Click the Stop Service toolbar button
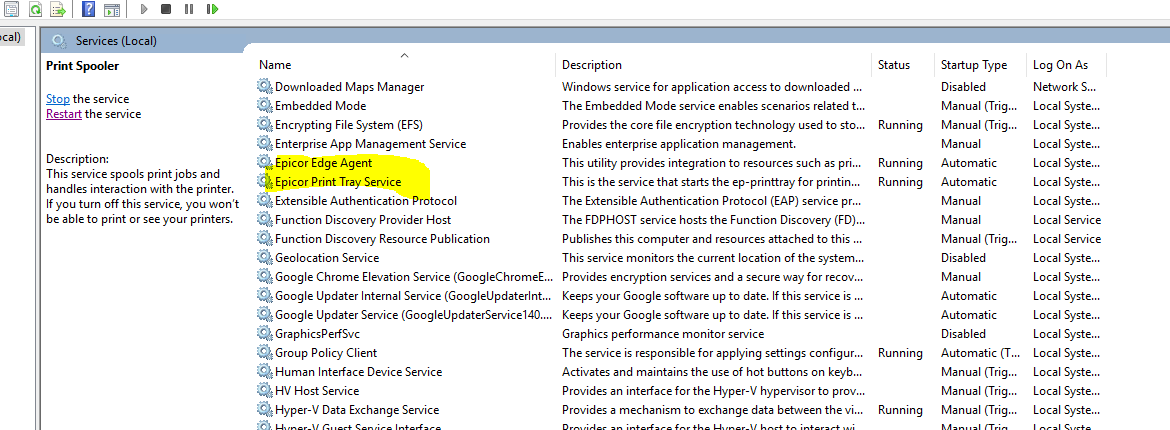The height and width of the screenshot is (430, 1170). point(166,9)
